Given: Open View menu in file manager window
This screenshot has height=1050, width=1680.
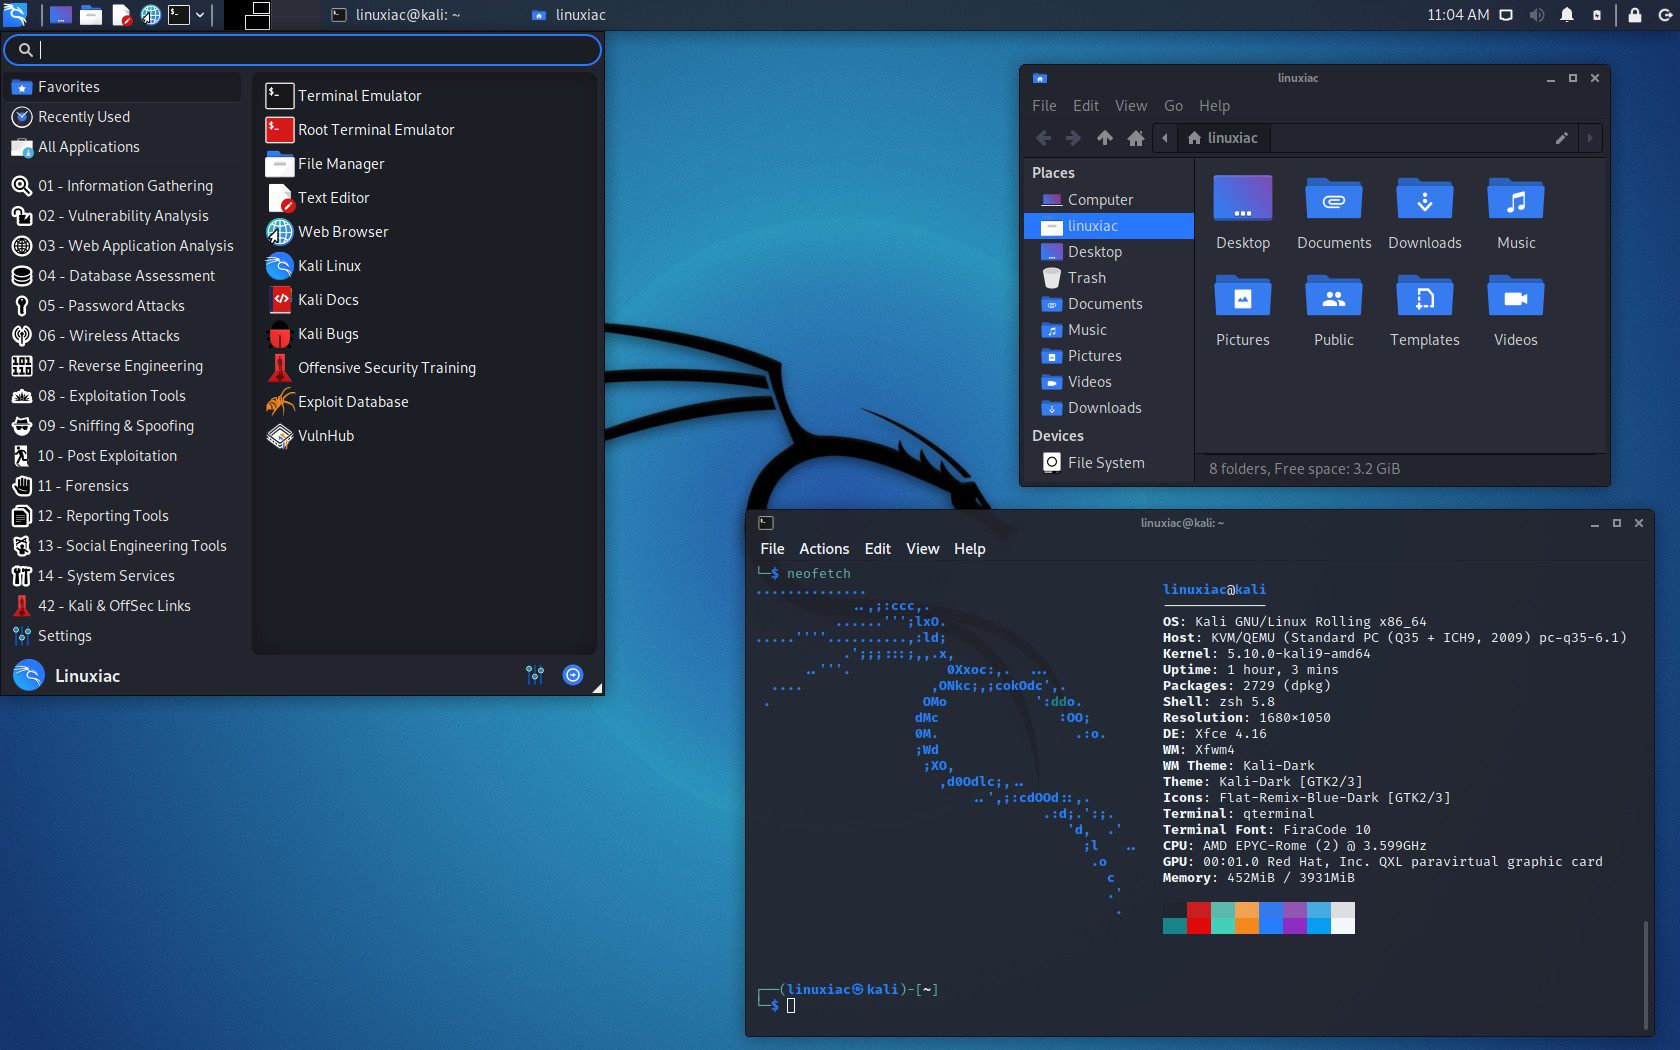Looking at the screenshot, I should (1131, 106).
